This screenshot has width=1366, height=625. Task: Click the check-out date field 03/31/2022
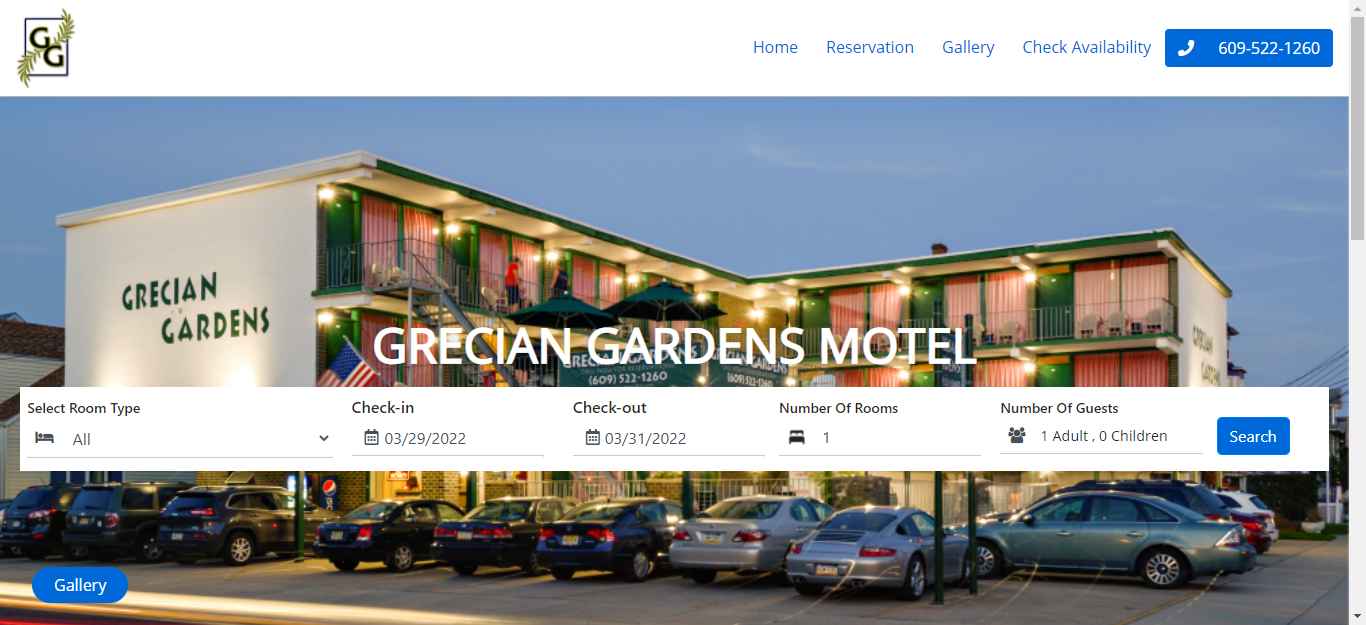tap(669, 438)
